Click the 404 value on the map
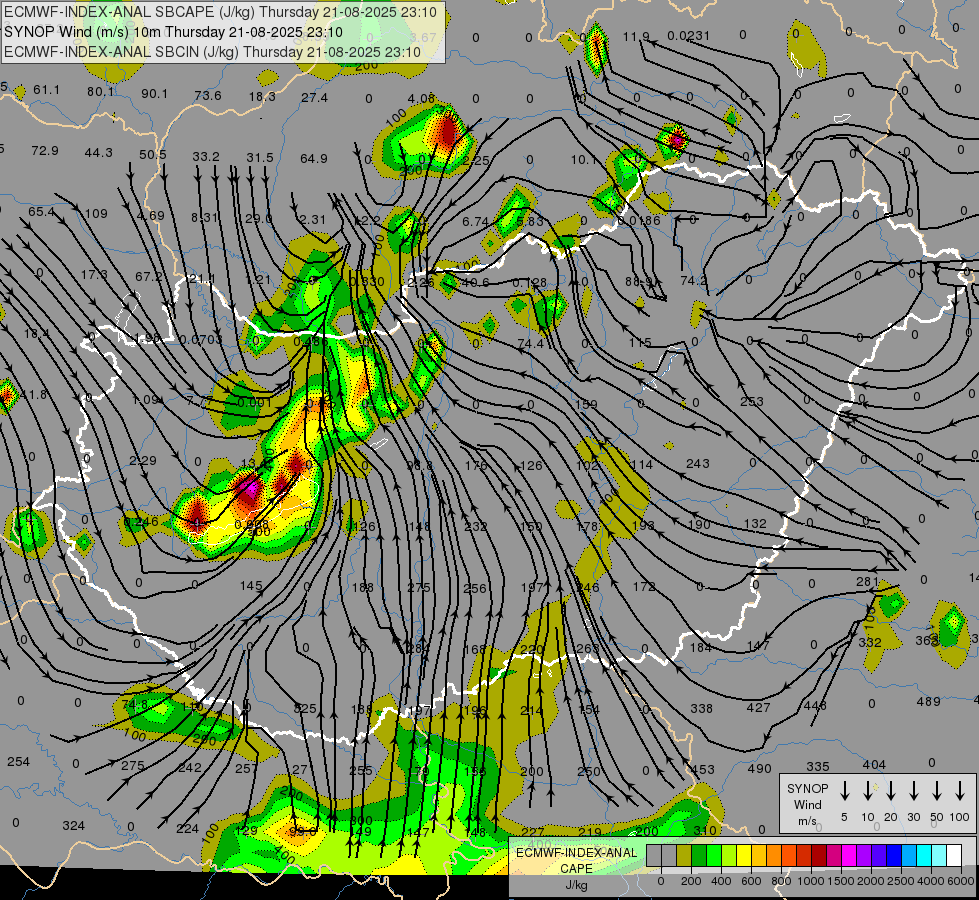Screen dimensions: 979x900 click(874, 764)
